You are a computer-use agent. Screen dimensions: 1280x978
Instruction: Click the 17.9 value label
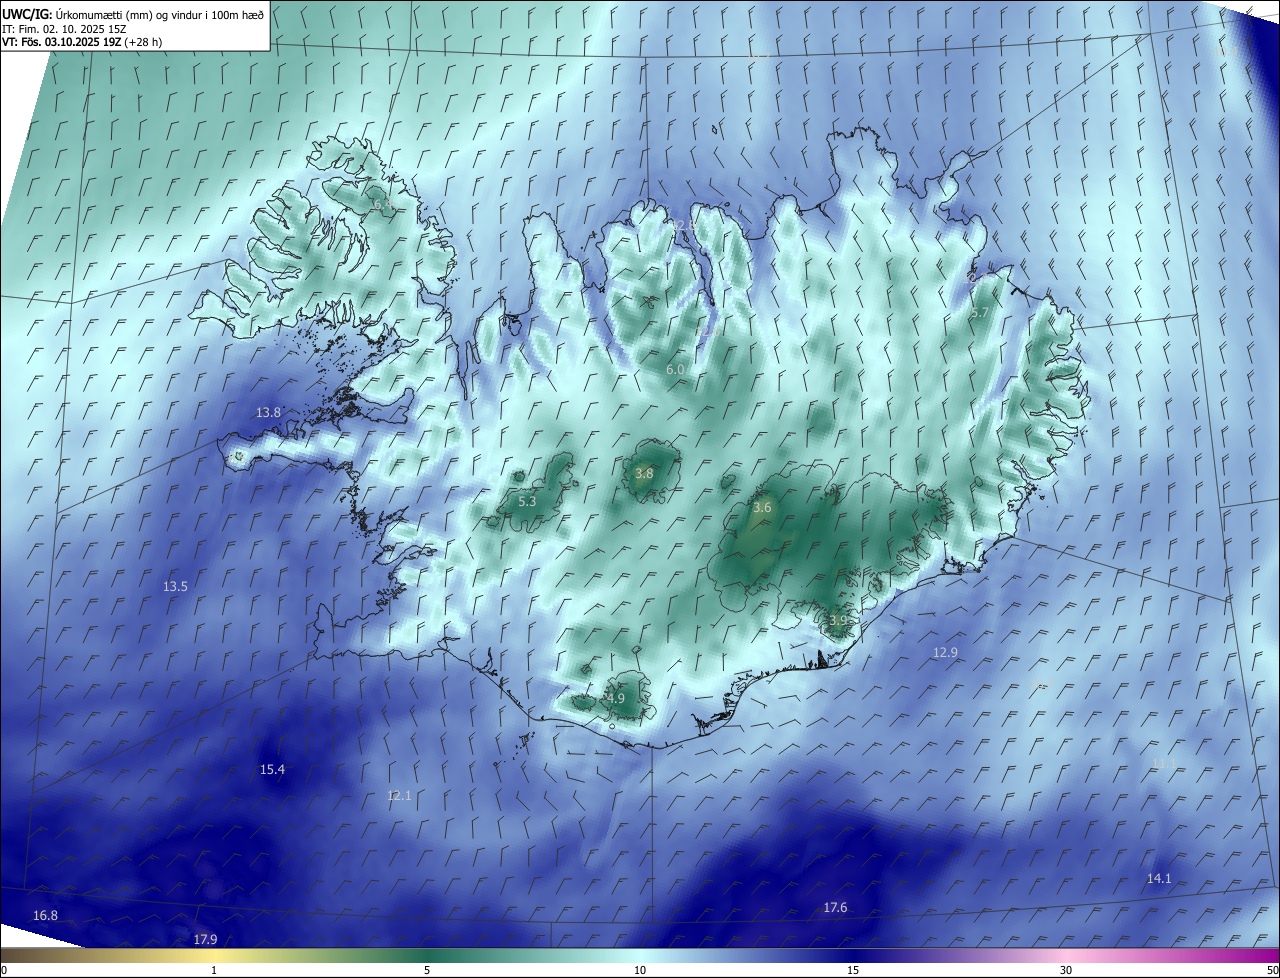(x=205, y=939)
